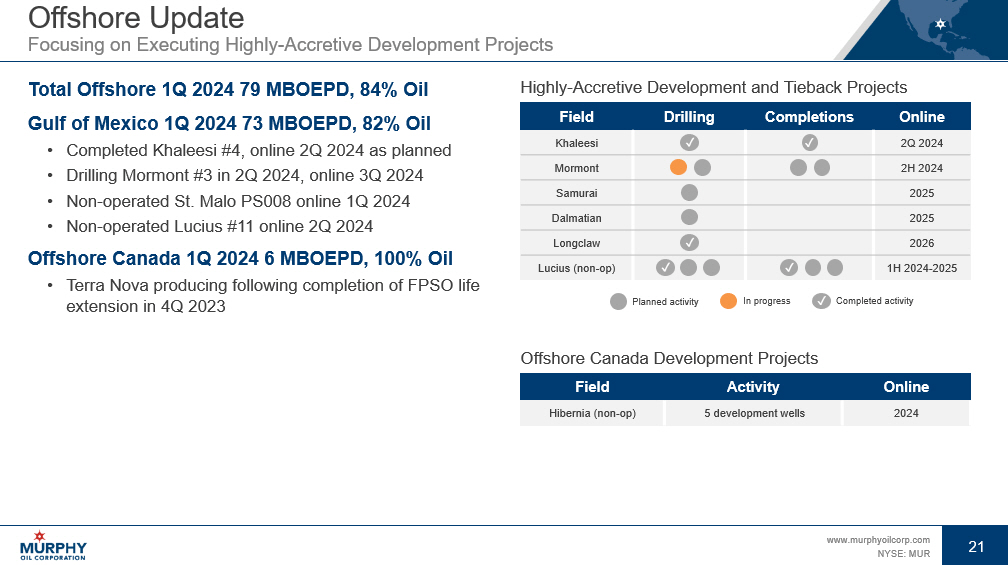Select the orange in-progress circle in Mormont row
Image resolution: width=1008 pixels, height=565 pixels.
678,168
